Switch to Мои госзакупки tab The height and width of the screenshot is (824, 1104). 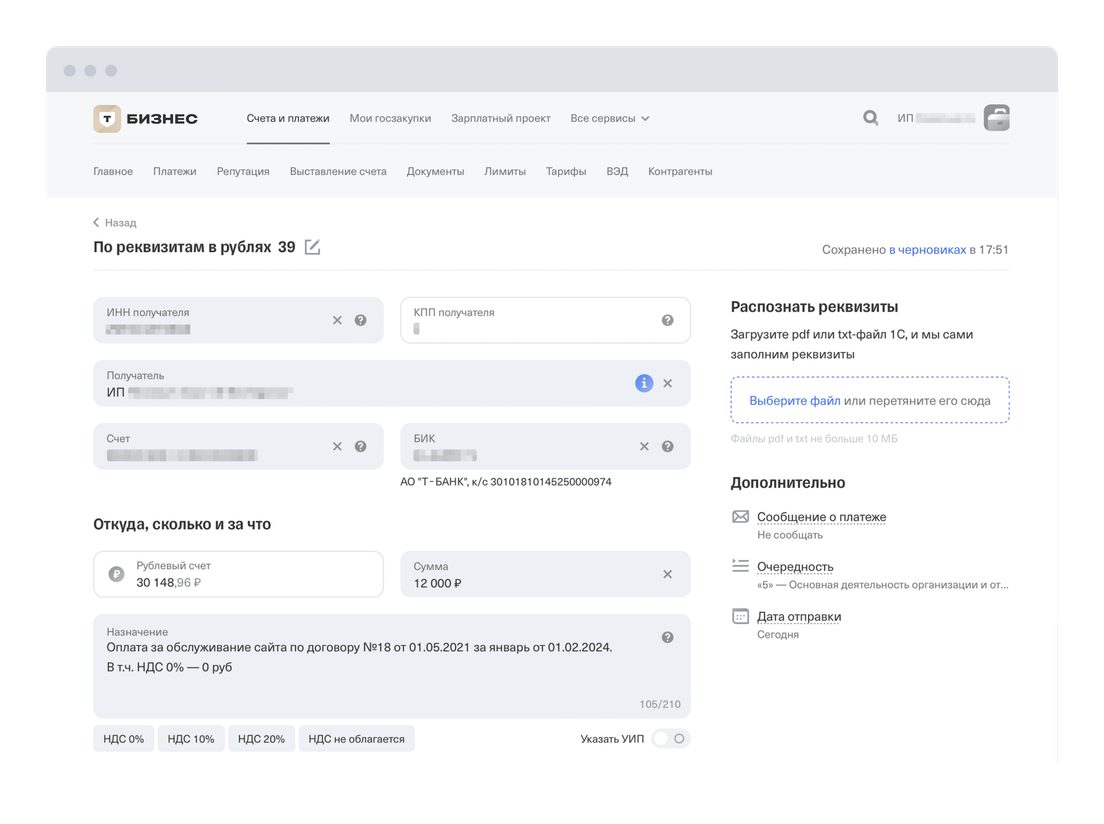390,118
